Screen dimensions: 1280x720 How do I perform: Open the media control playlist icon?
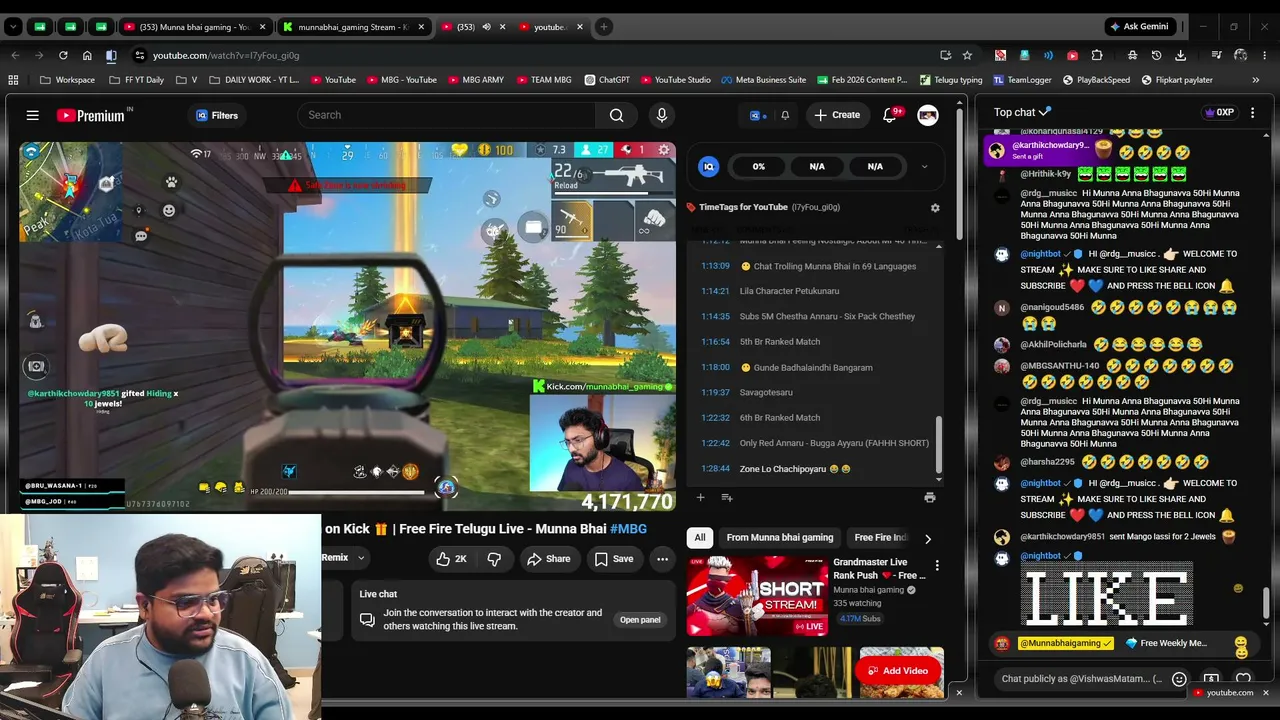[x=1216, y=55]
